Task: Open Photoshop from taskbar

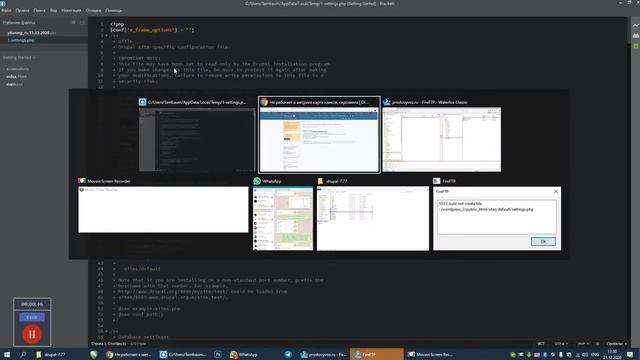Action: 218,354
